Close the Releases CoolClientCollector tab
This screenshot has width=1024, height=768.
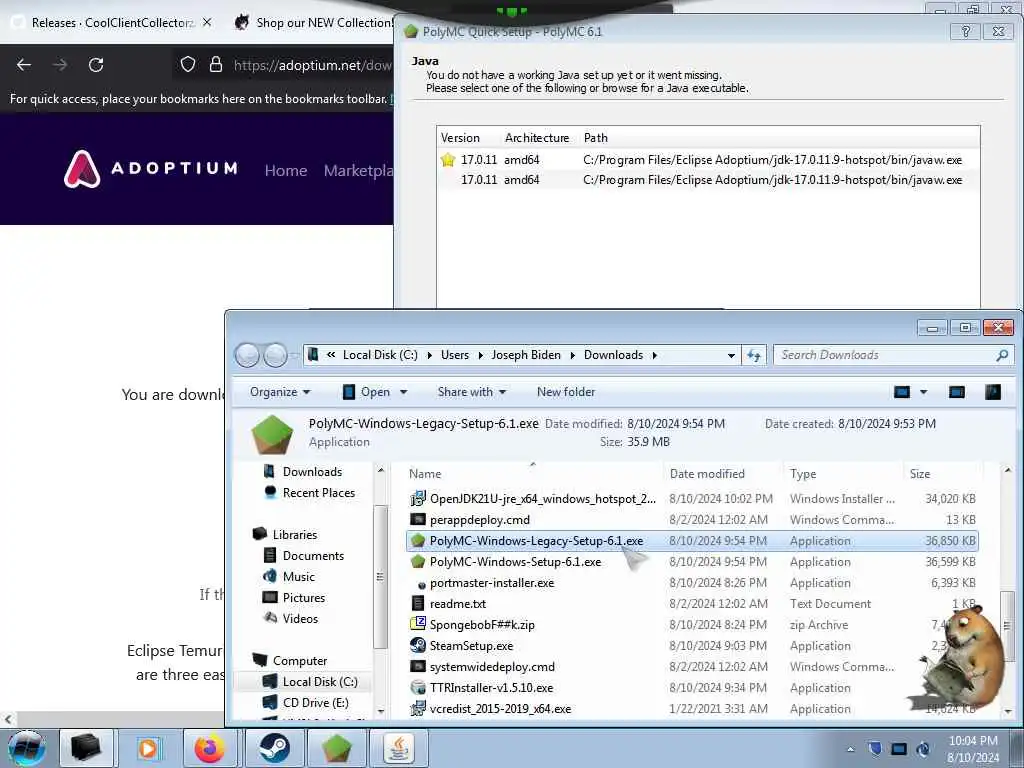coord(207,22)
